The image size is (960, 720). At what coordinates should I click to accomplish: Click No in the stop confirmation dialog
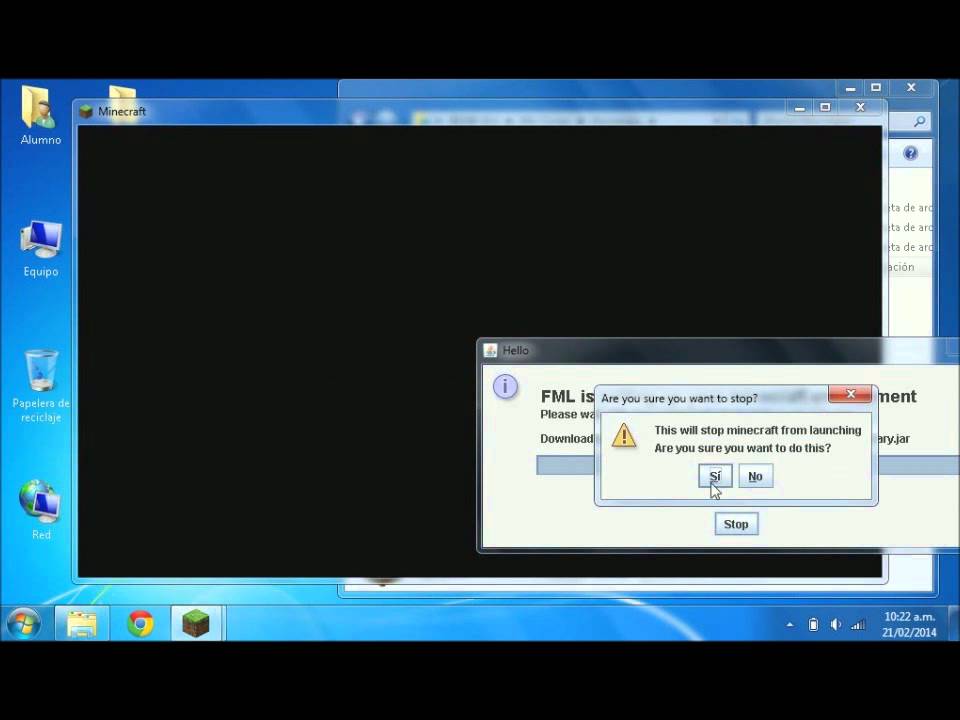[x=756, y=476]
